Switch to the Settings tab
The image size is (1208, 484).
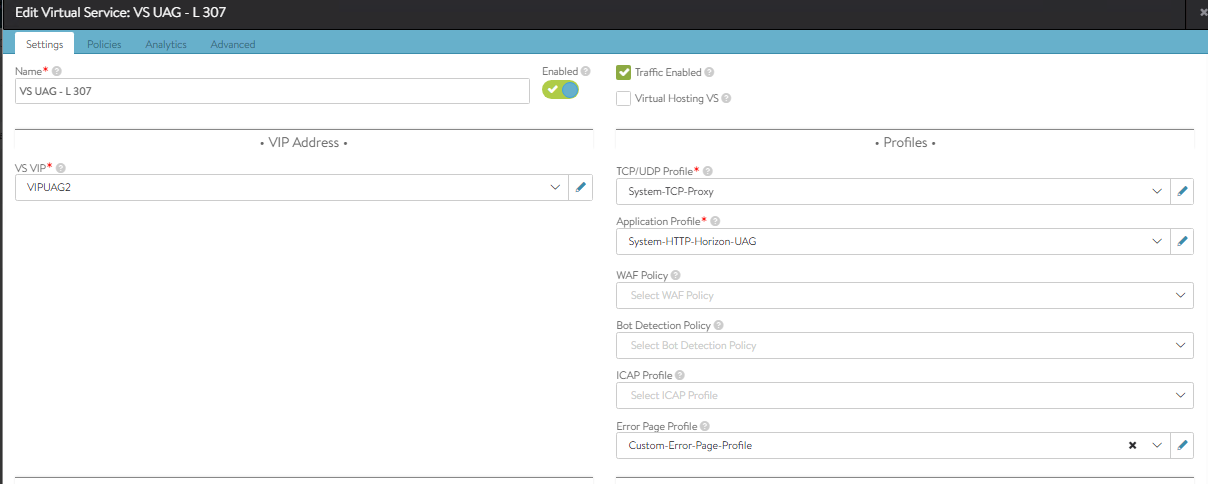pyautogui.click(x=45, y=44)
